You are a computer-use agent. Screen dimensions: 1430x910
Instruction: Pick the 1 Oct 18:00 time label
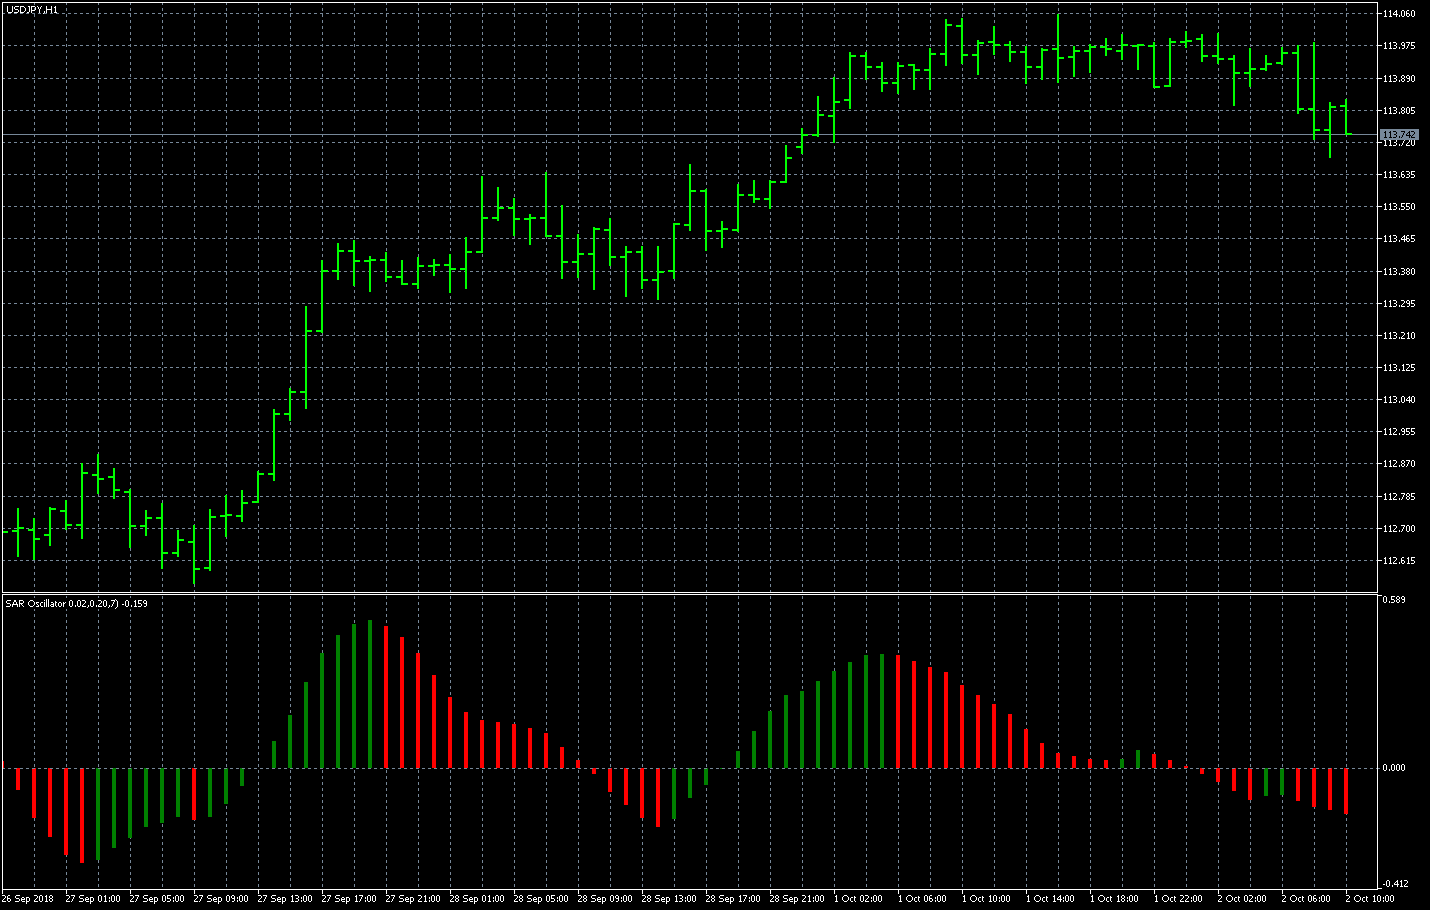(1114, 899)
